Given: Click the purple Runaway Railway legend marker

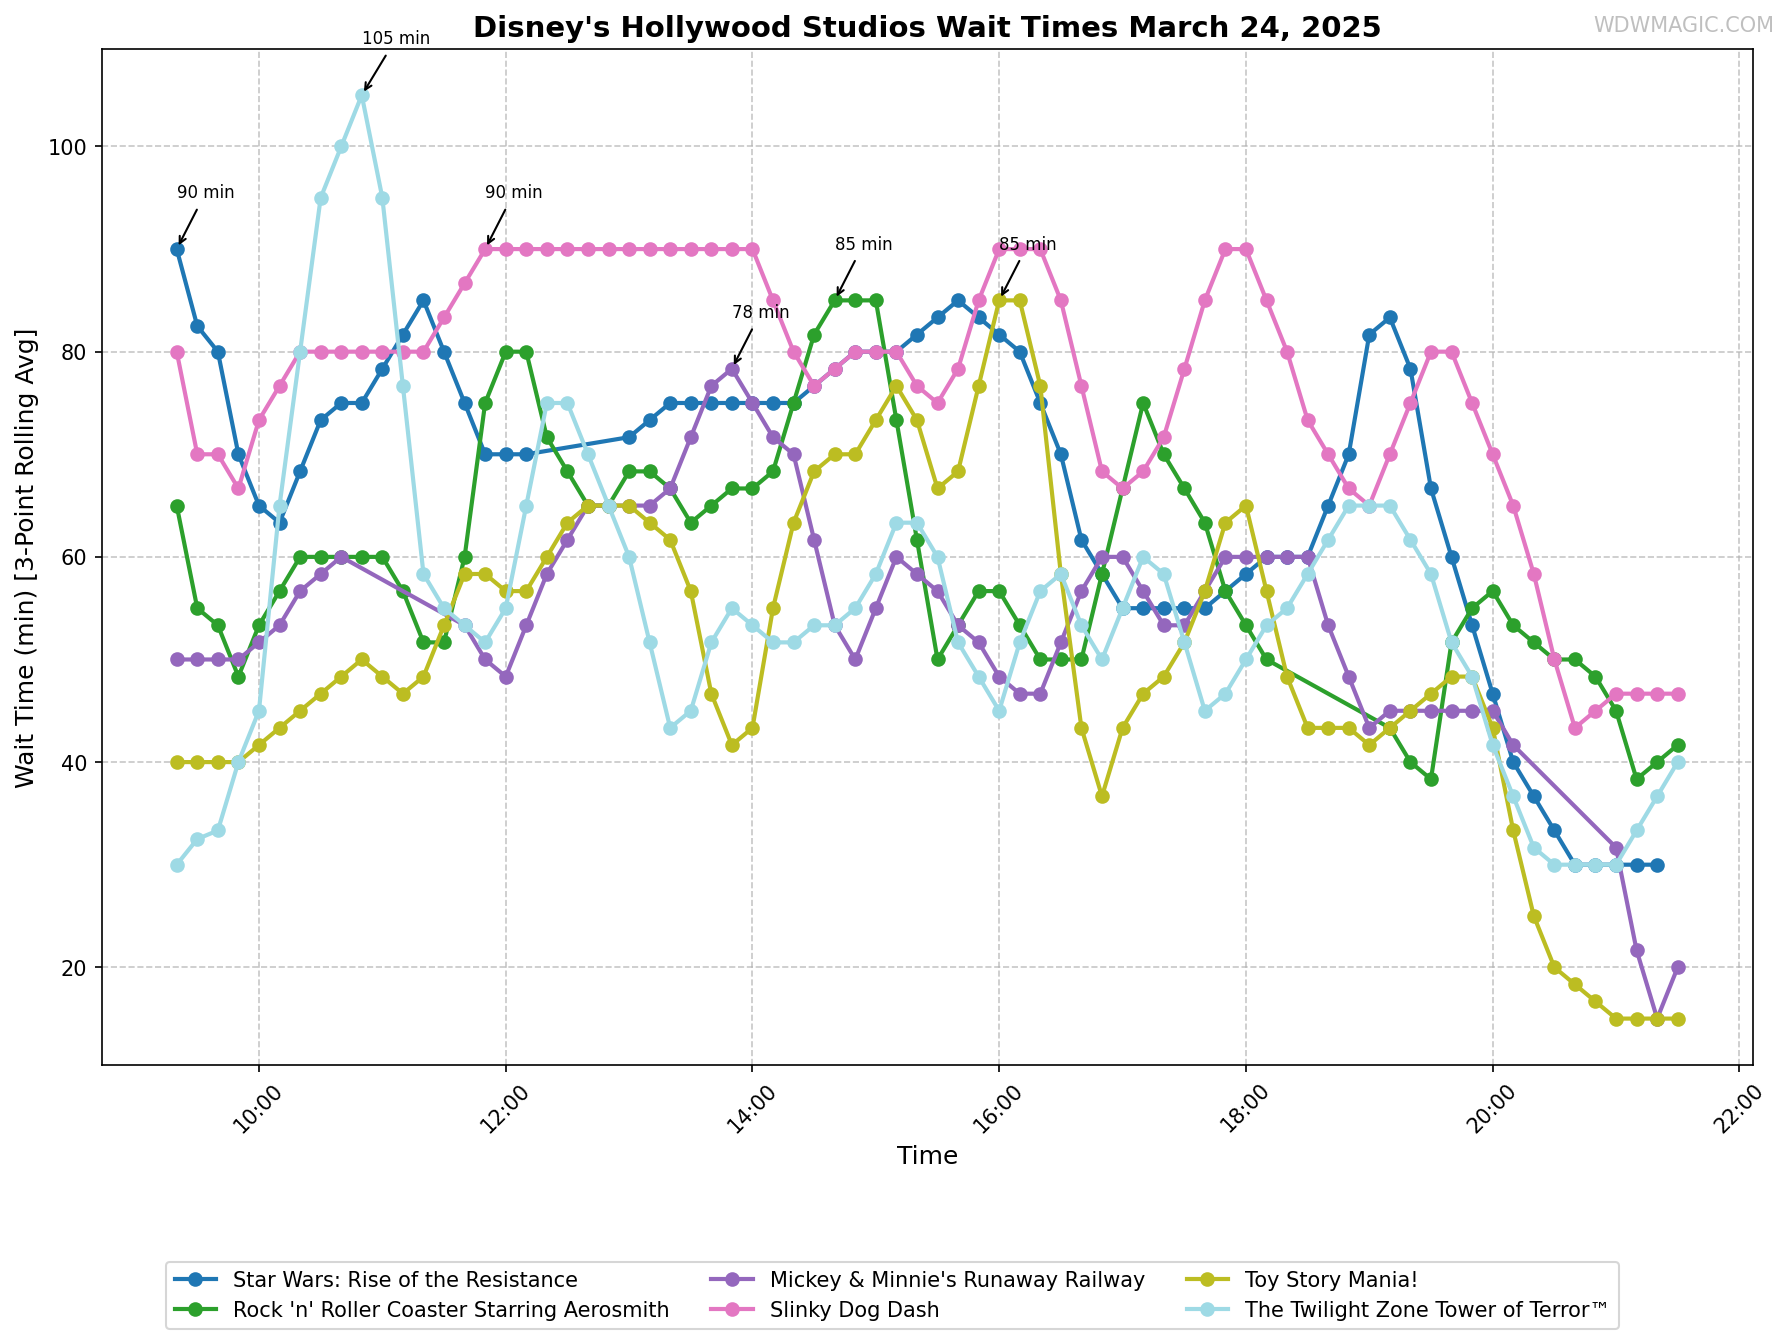Looking at the screenshot, I should click(x=733, y=1280).
